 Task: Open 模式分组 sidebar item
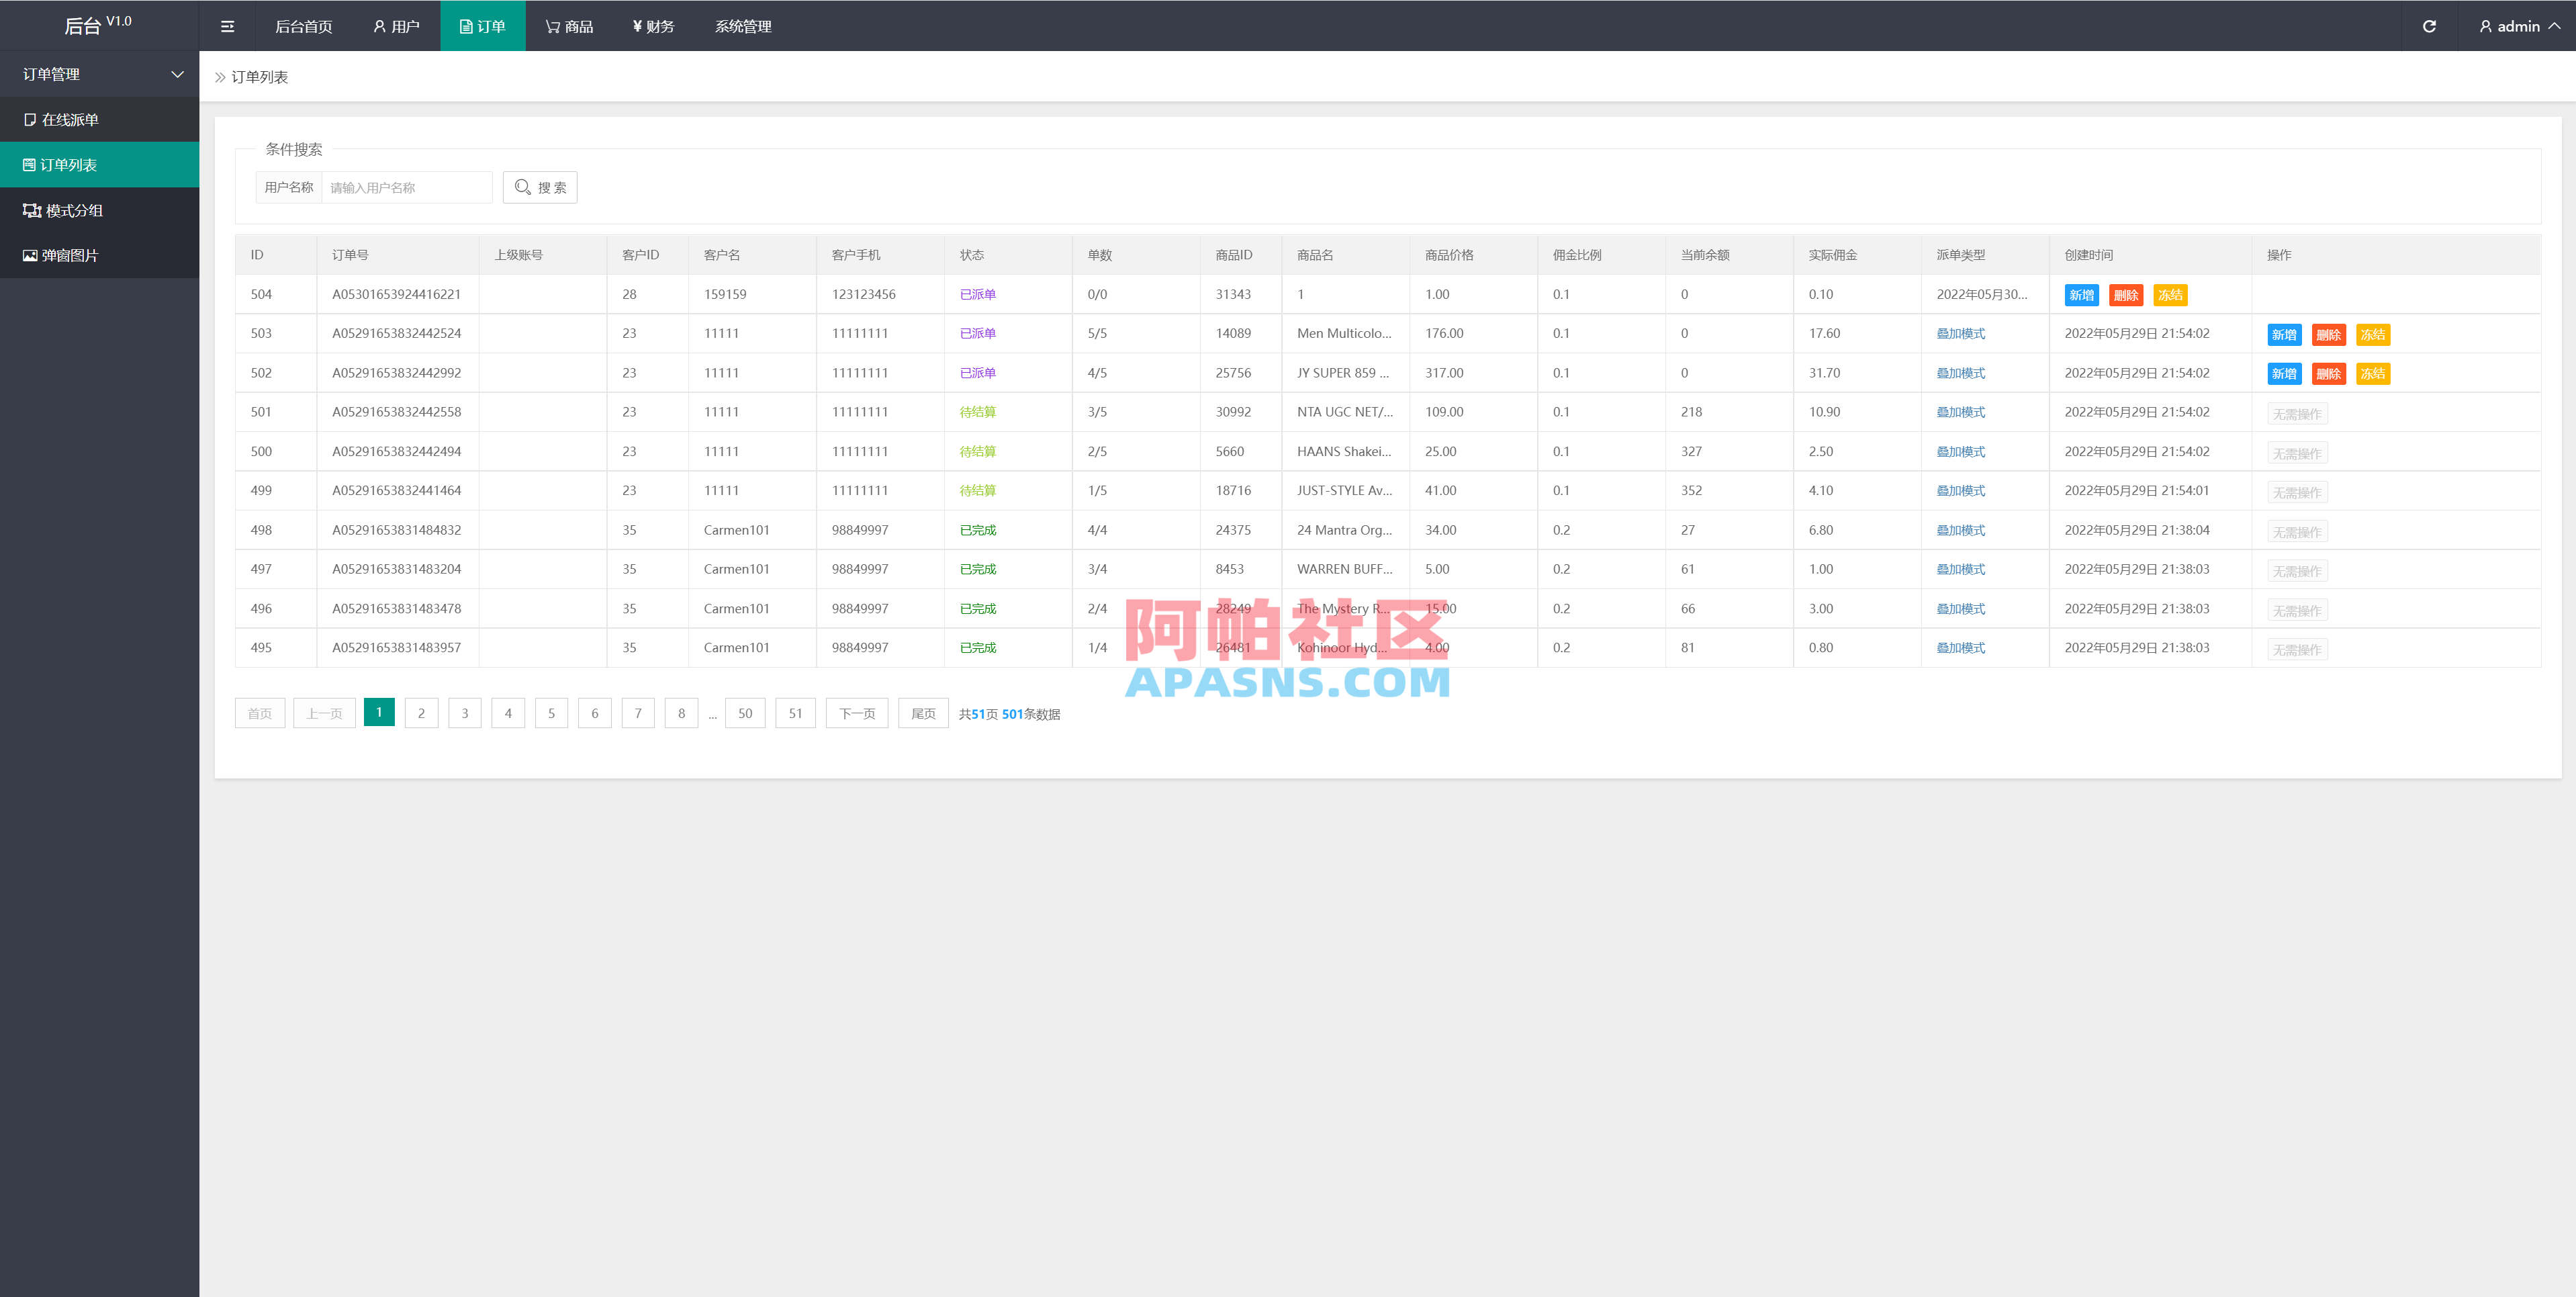click(x=73, y=211)
